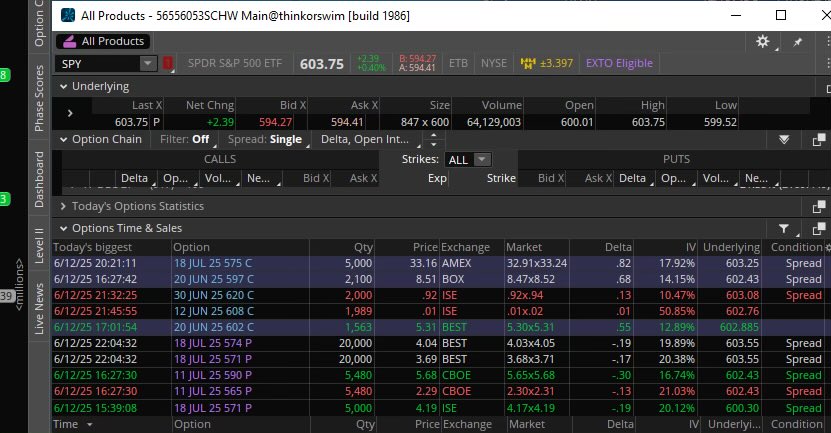Select the 18 JUL 25 574 P option

click(x=213, y=343)
